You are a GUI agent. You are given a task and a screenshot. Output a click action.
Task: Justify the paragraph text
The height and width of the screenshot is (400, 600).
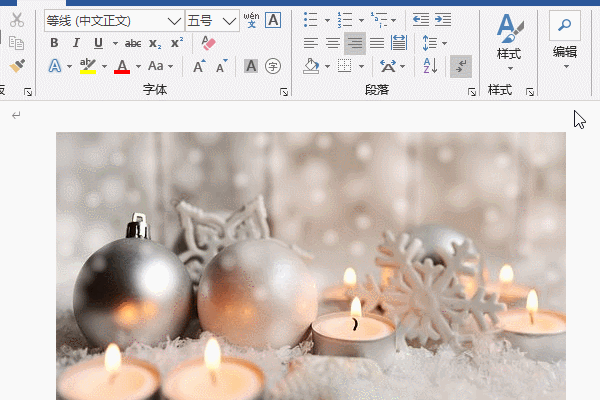point(377,43)
